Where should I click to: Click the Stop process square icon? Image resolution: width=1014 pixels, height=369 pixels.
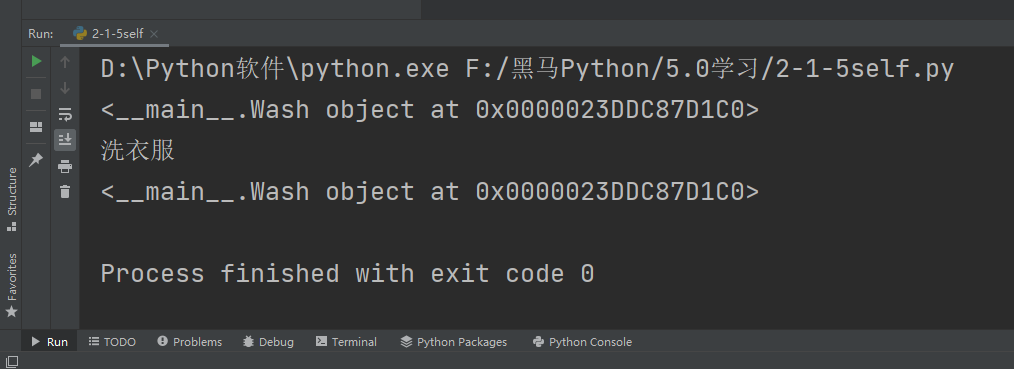[36, 94]
